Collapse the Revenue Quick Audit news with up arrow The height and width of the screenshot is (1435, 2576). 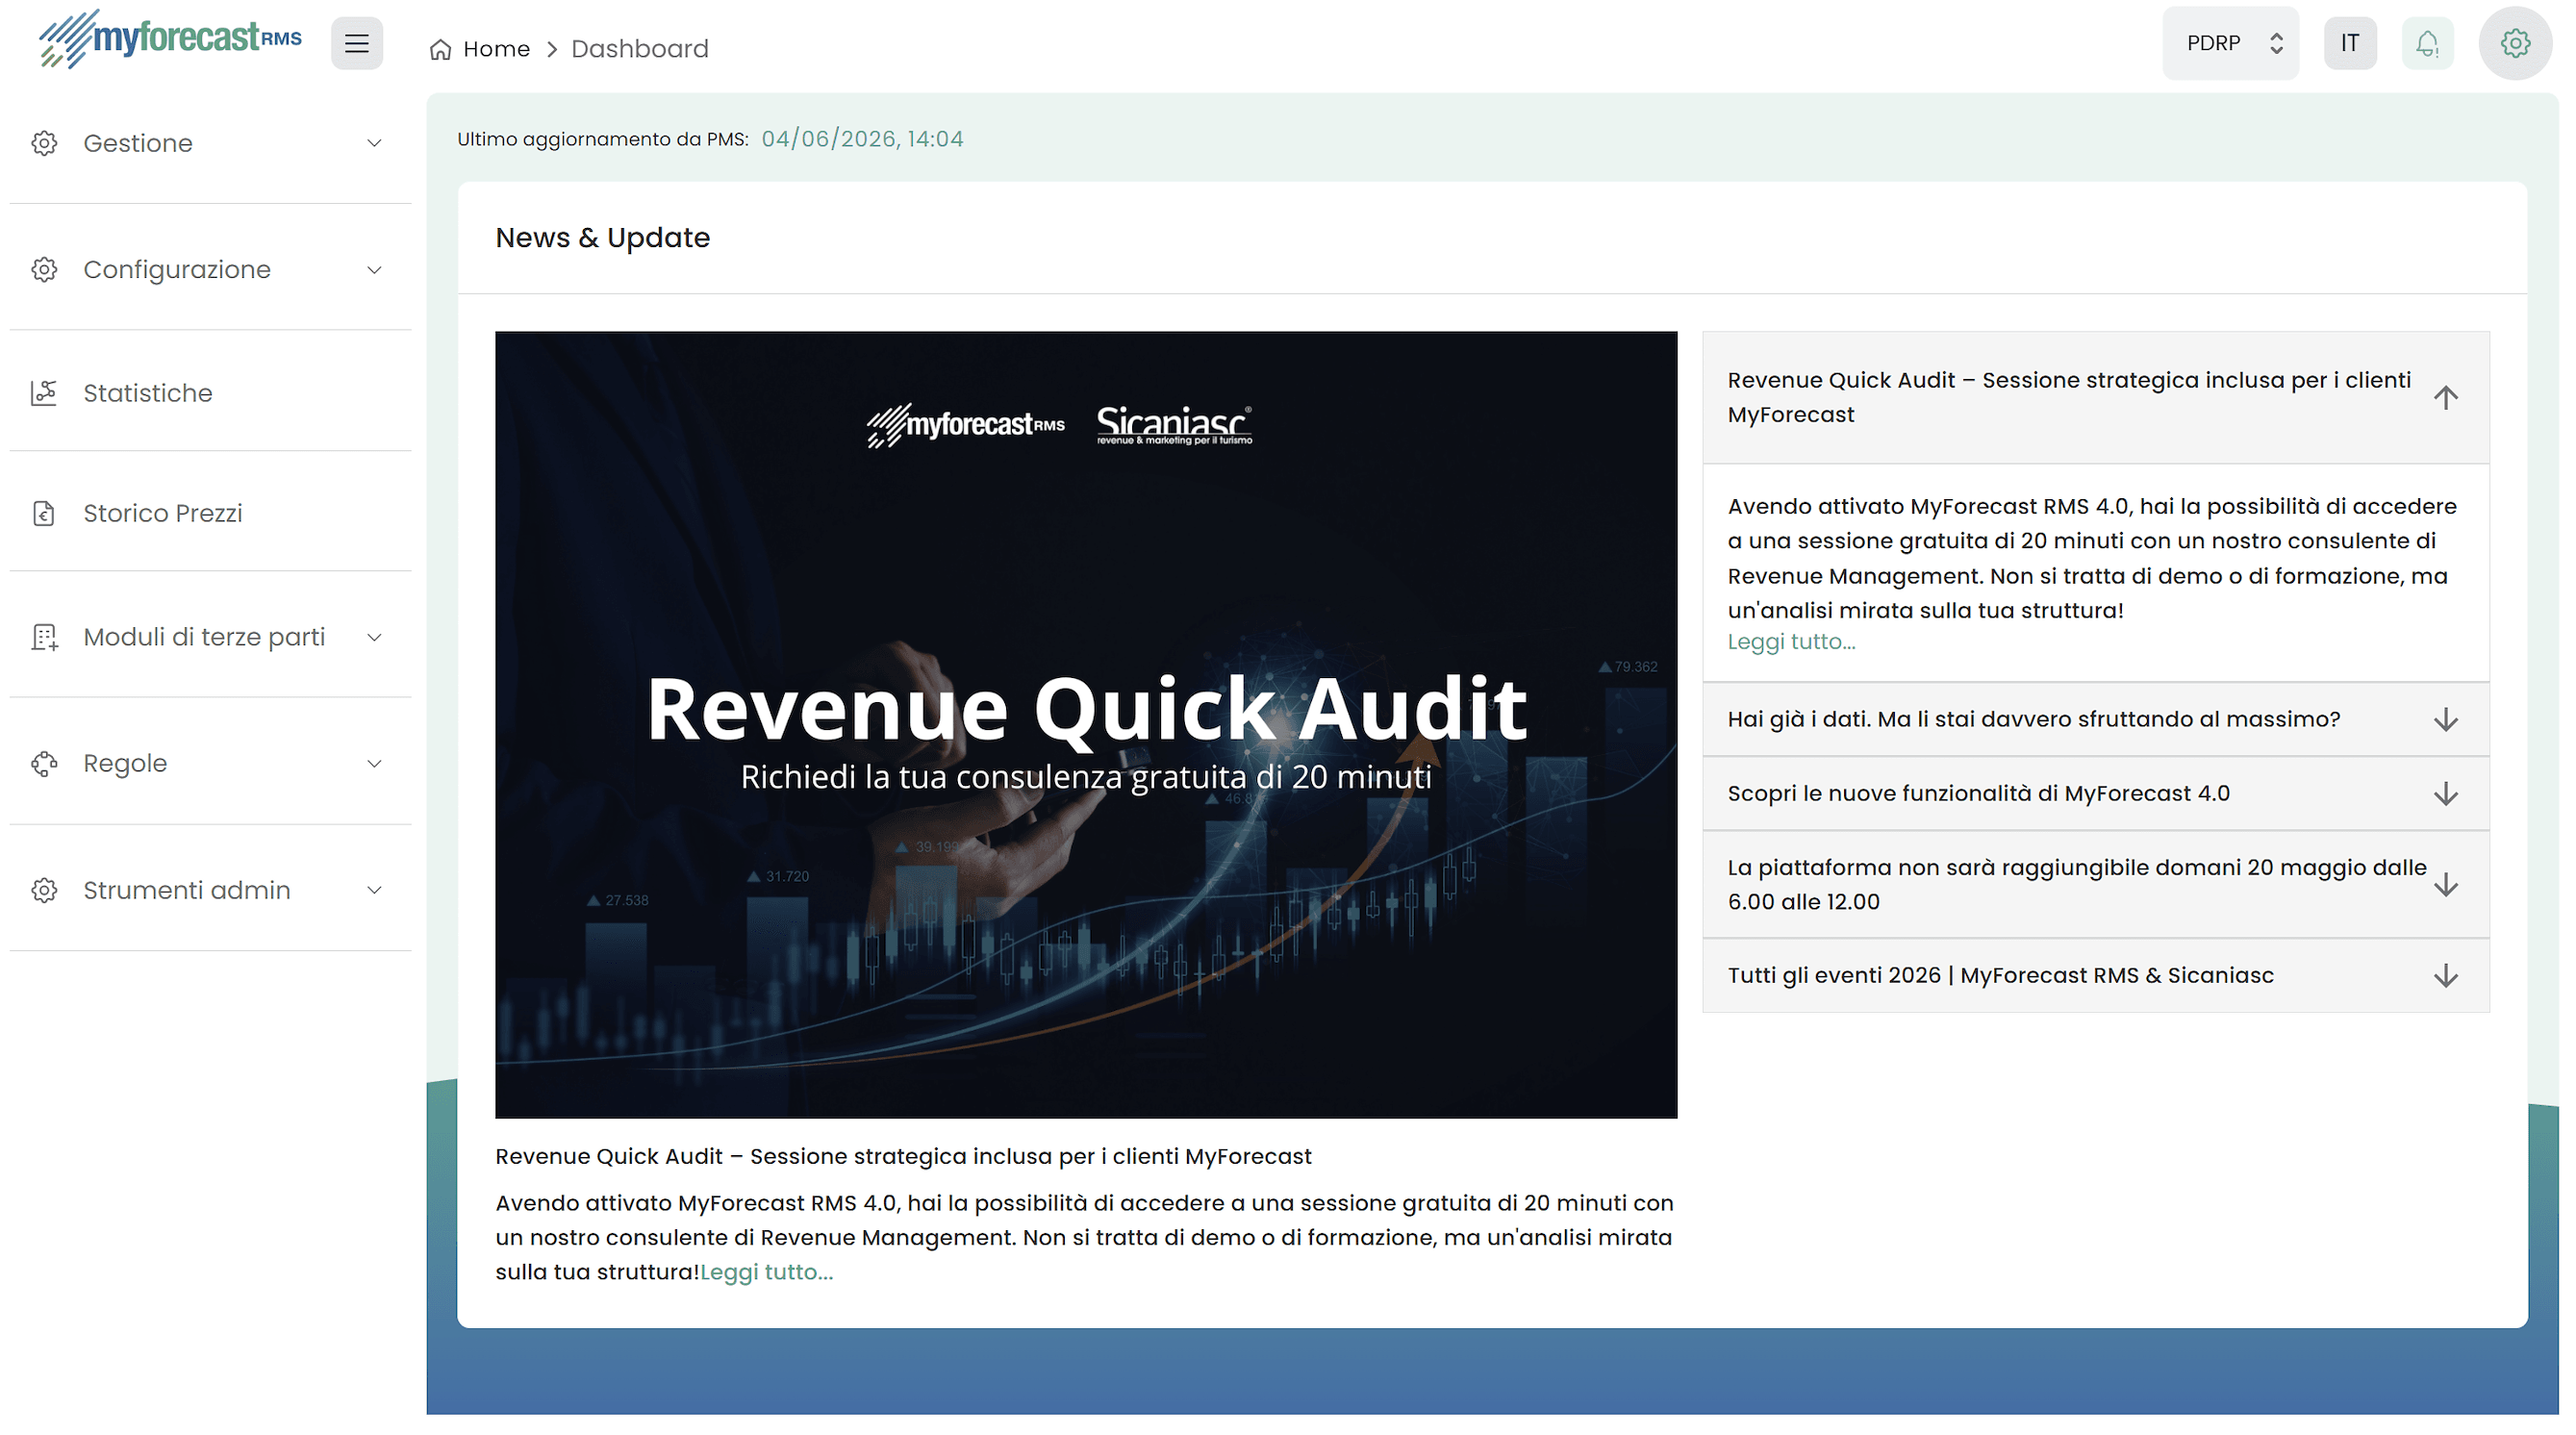click(x=2446, y=398)
